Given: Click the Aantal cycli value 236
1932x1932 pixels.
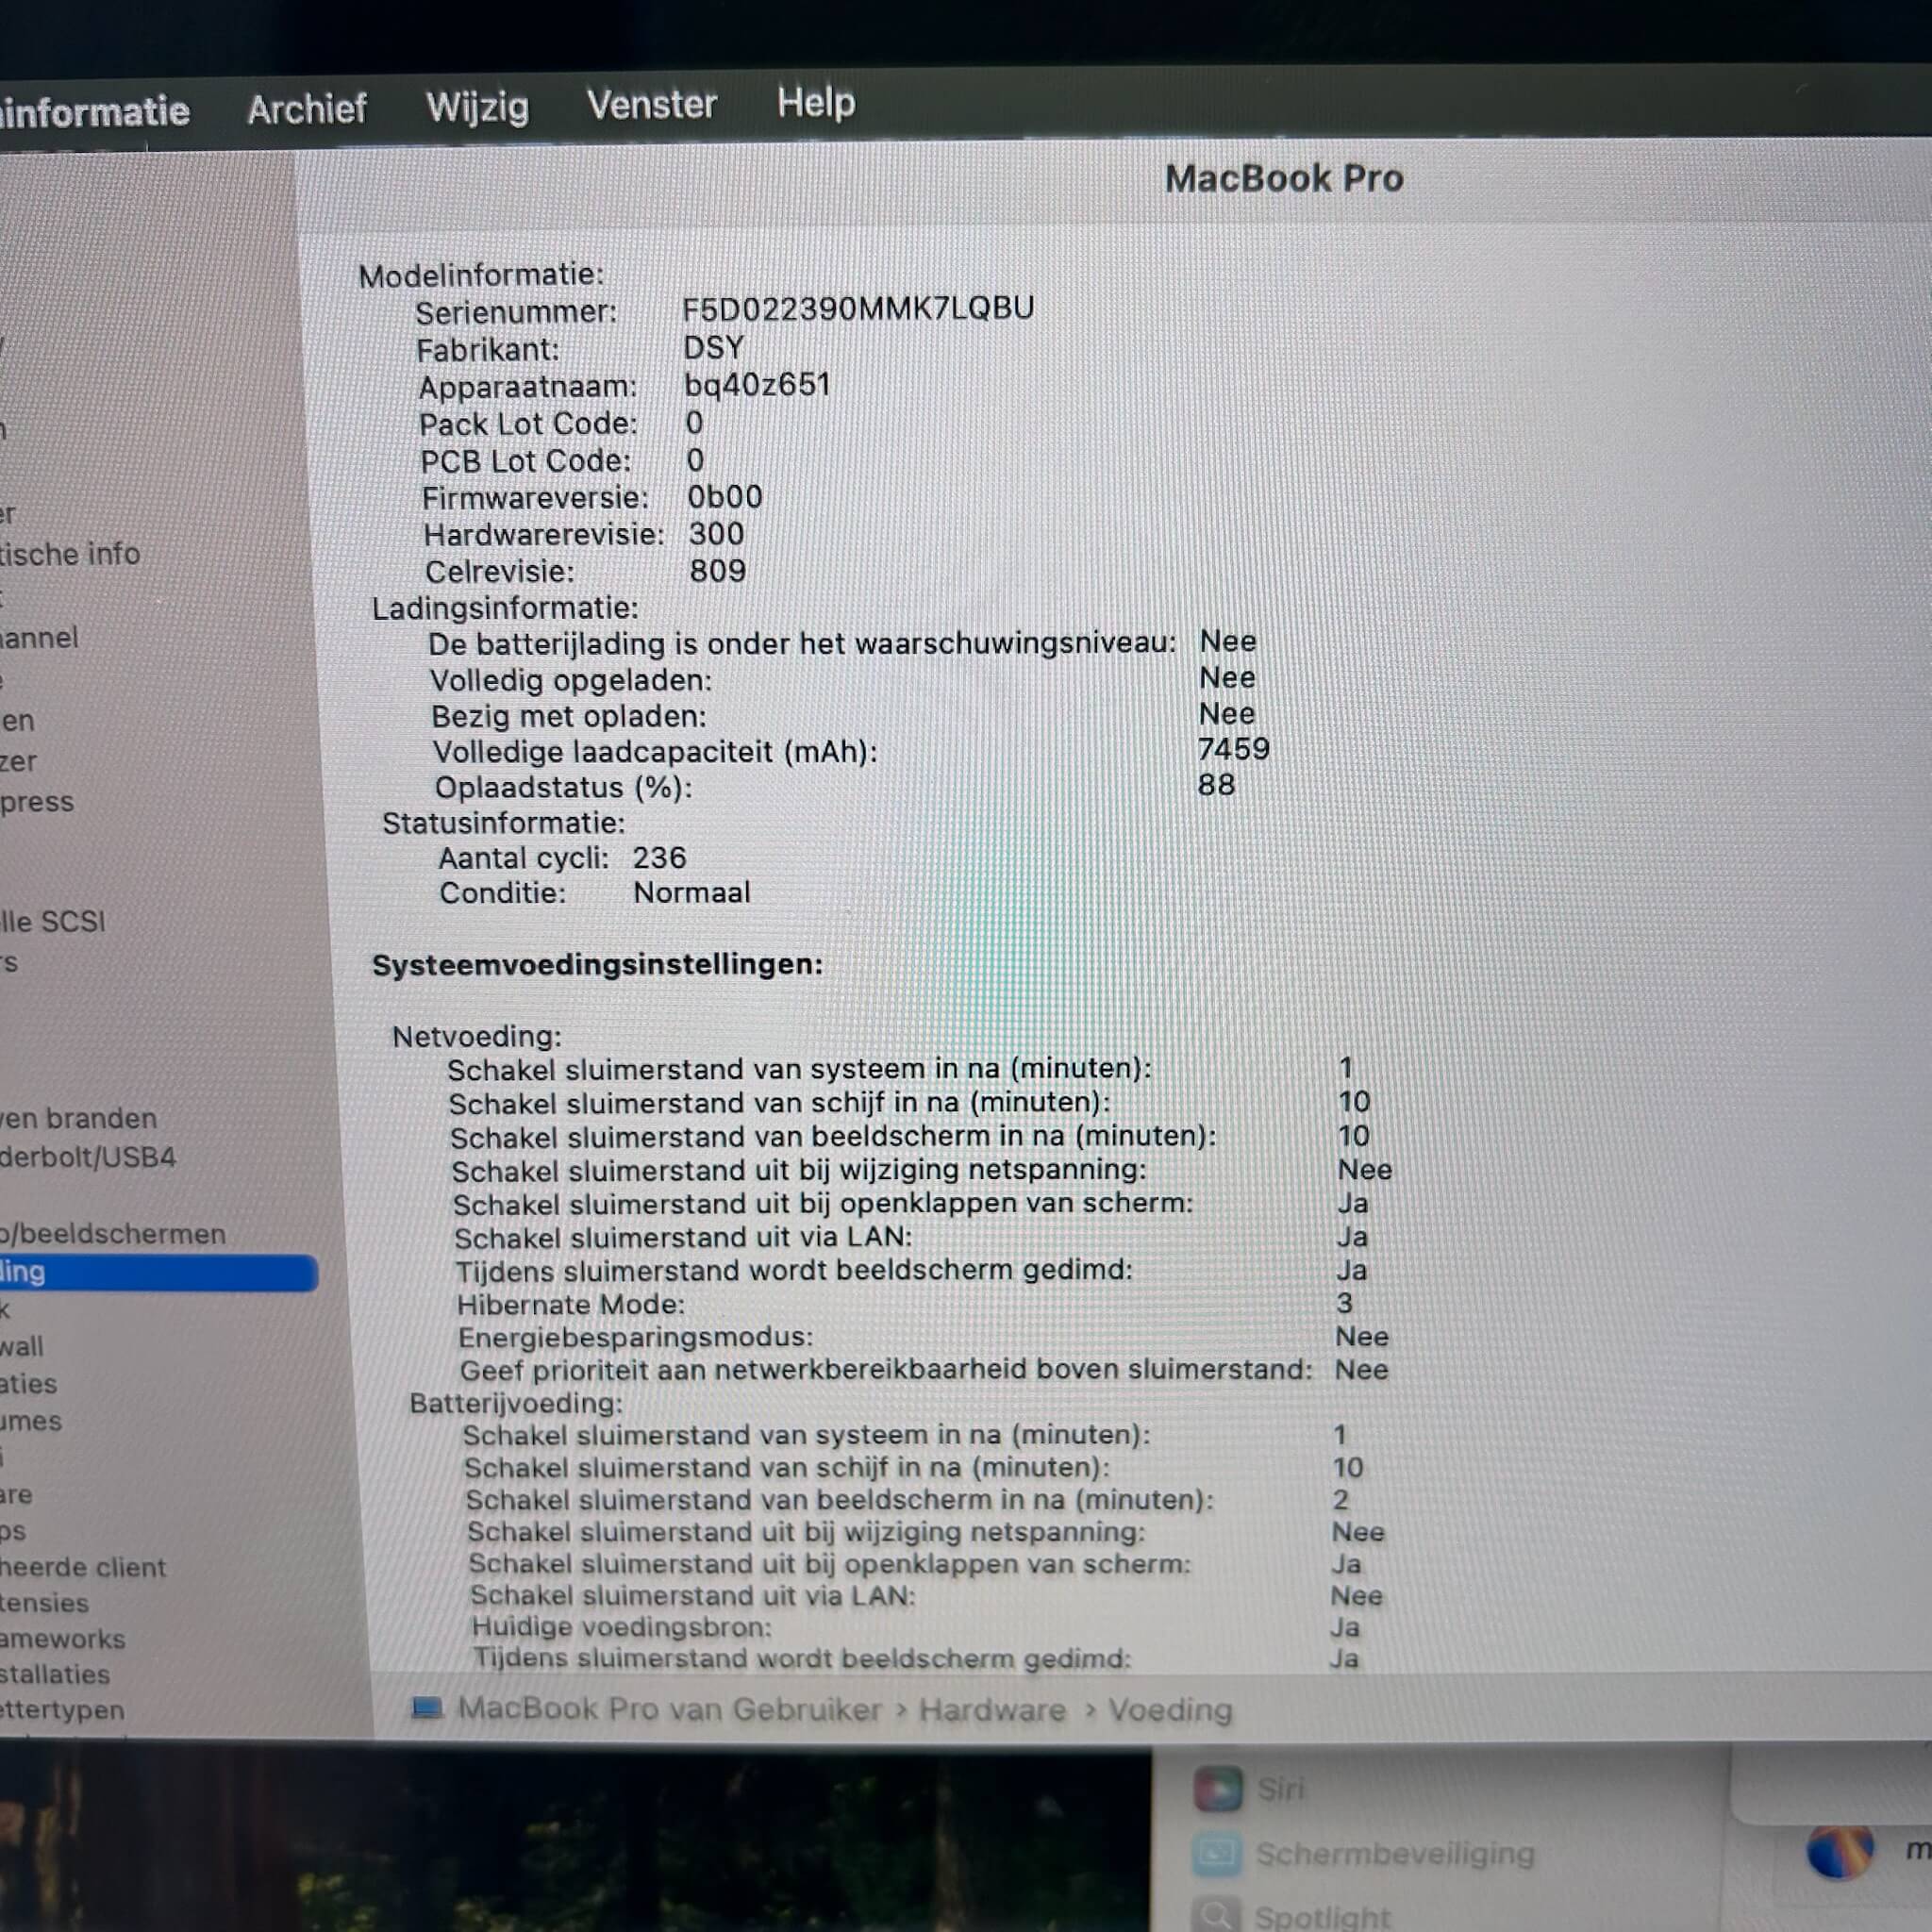Looking at the screenshot, I should (659, 858).
